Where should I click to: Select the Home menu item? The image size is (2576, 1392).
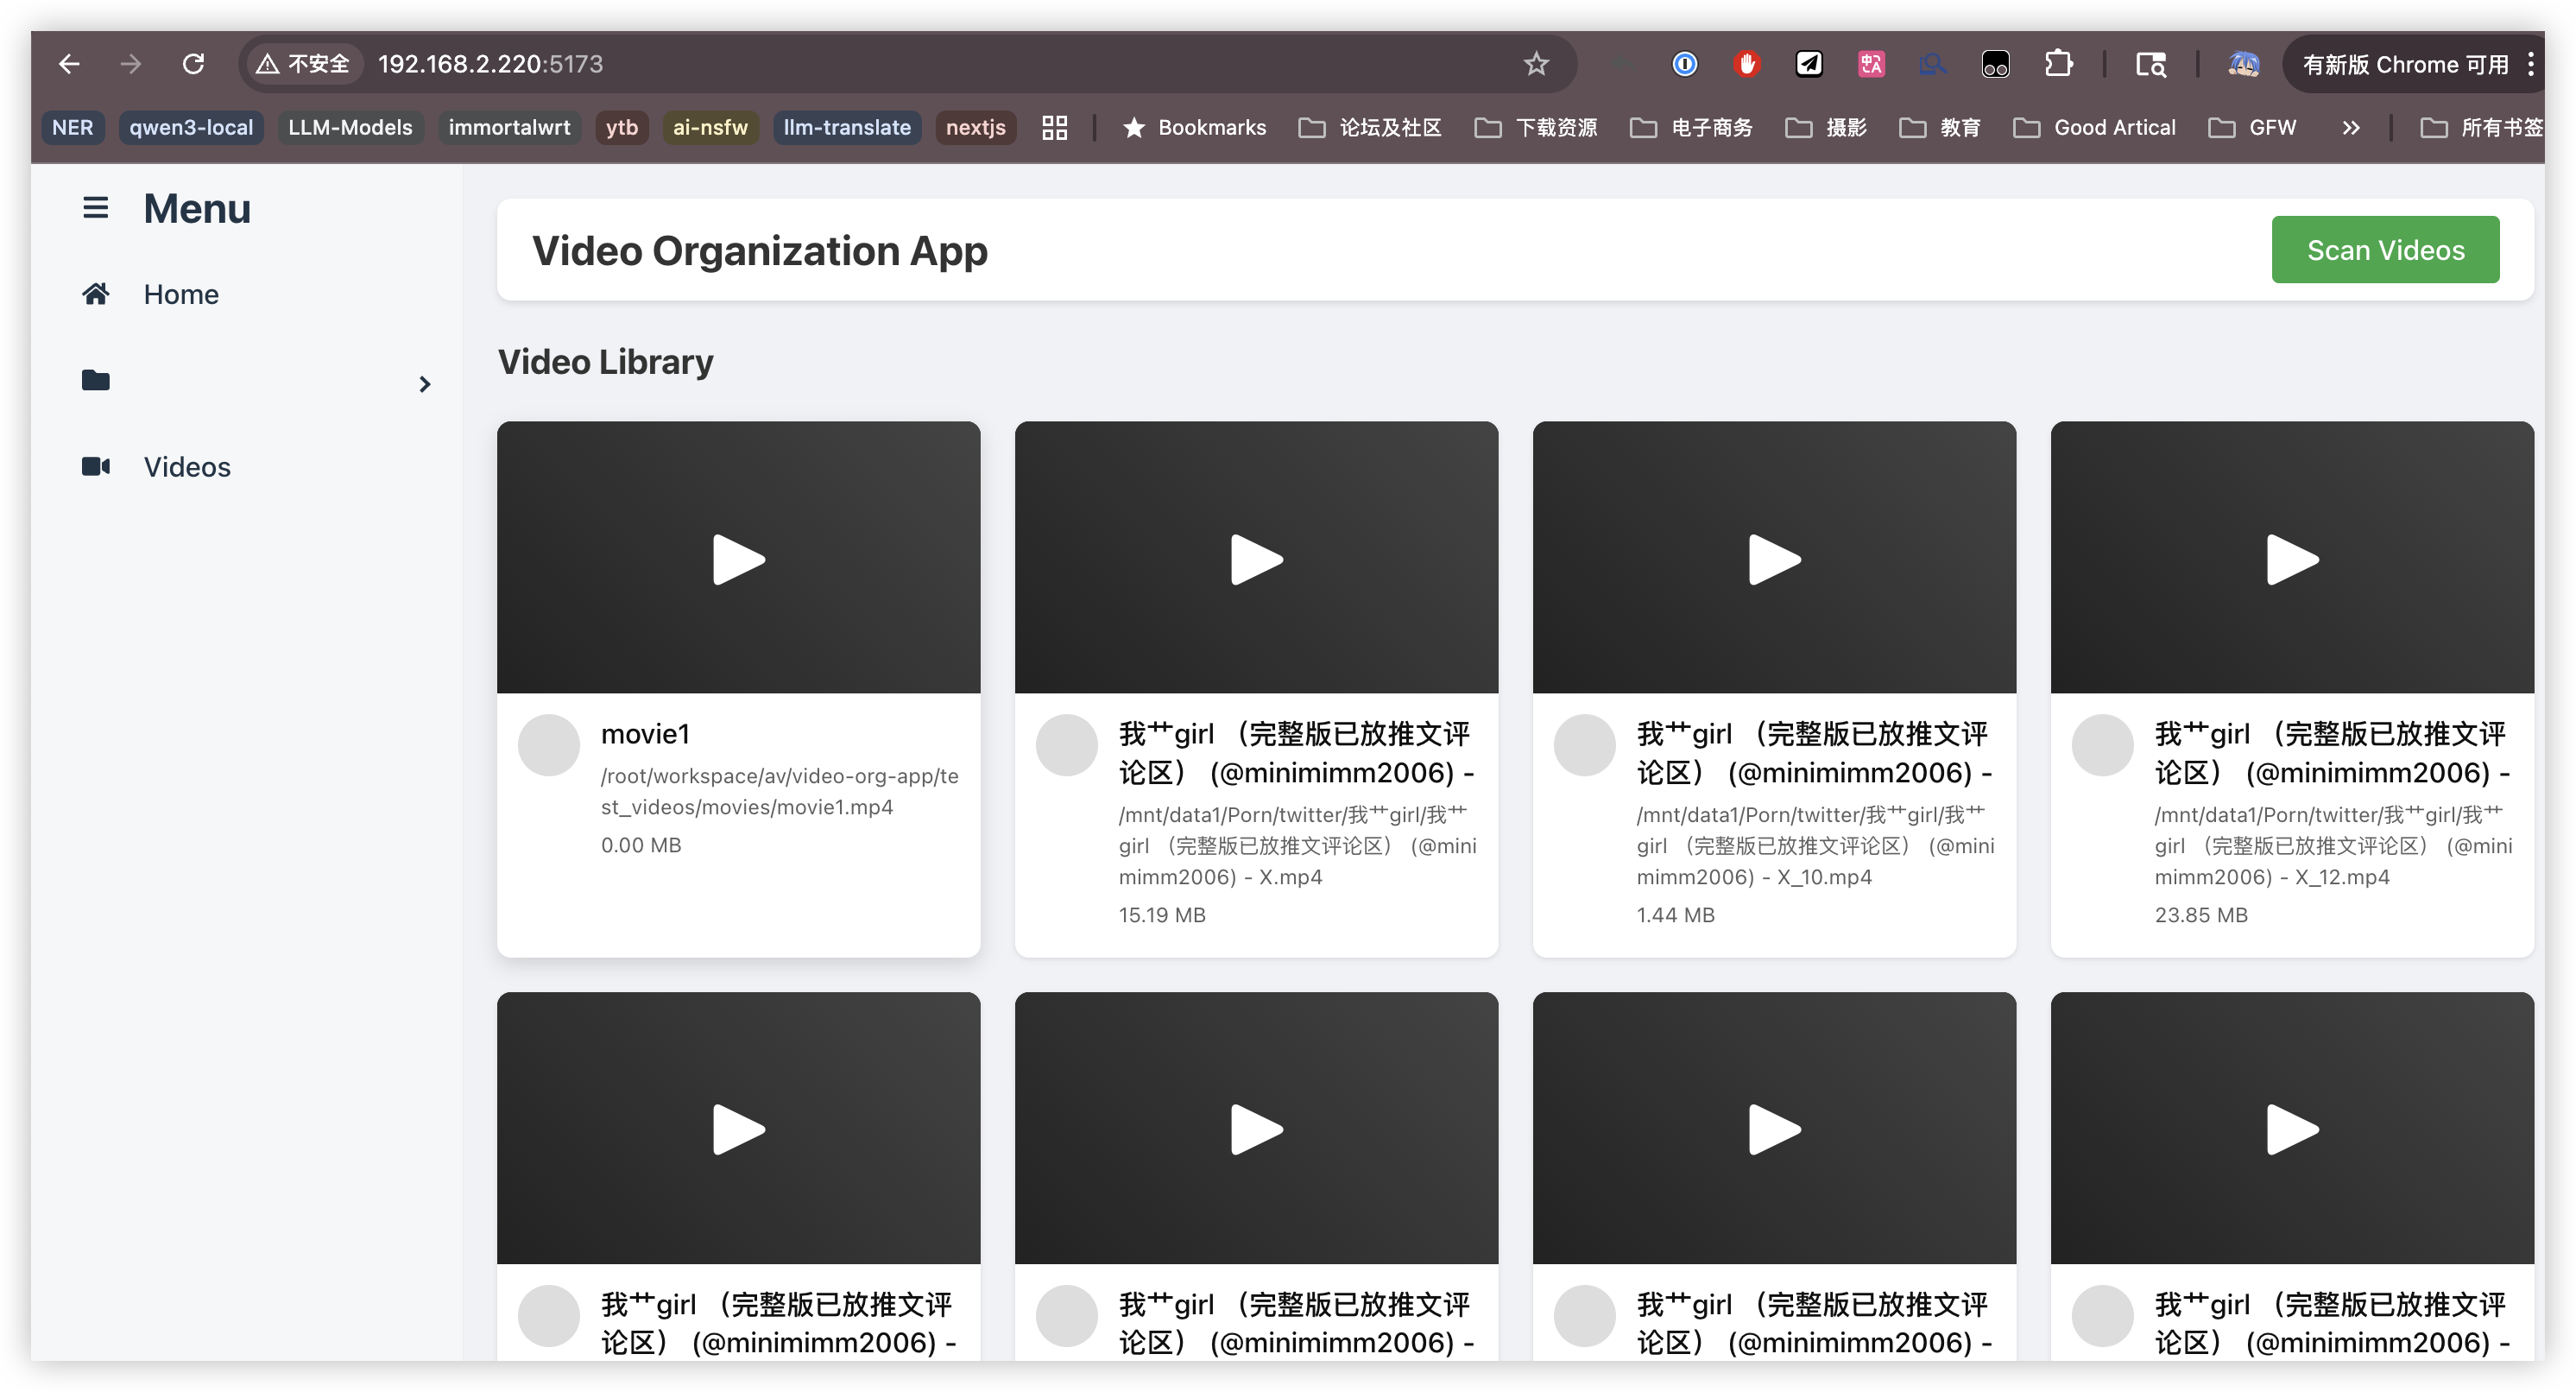181,294
